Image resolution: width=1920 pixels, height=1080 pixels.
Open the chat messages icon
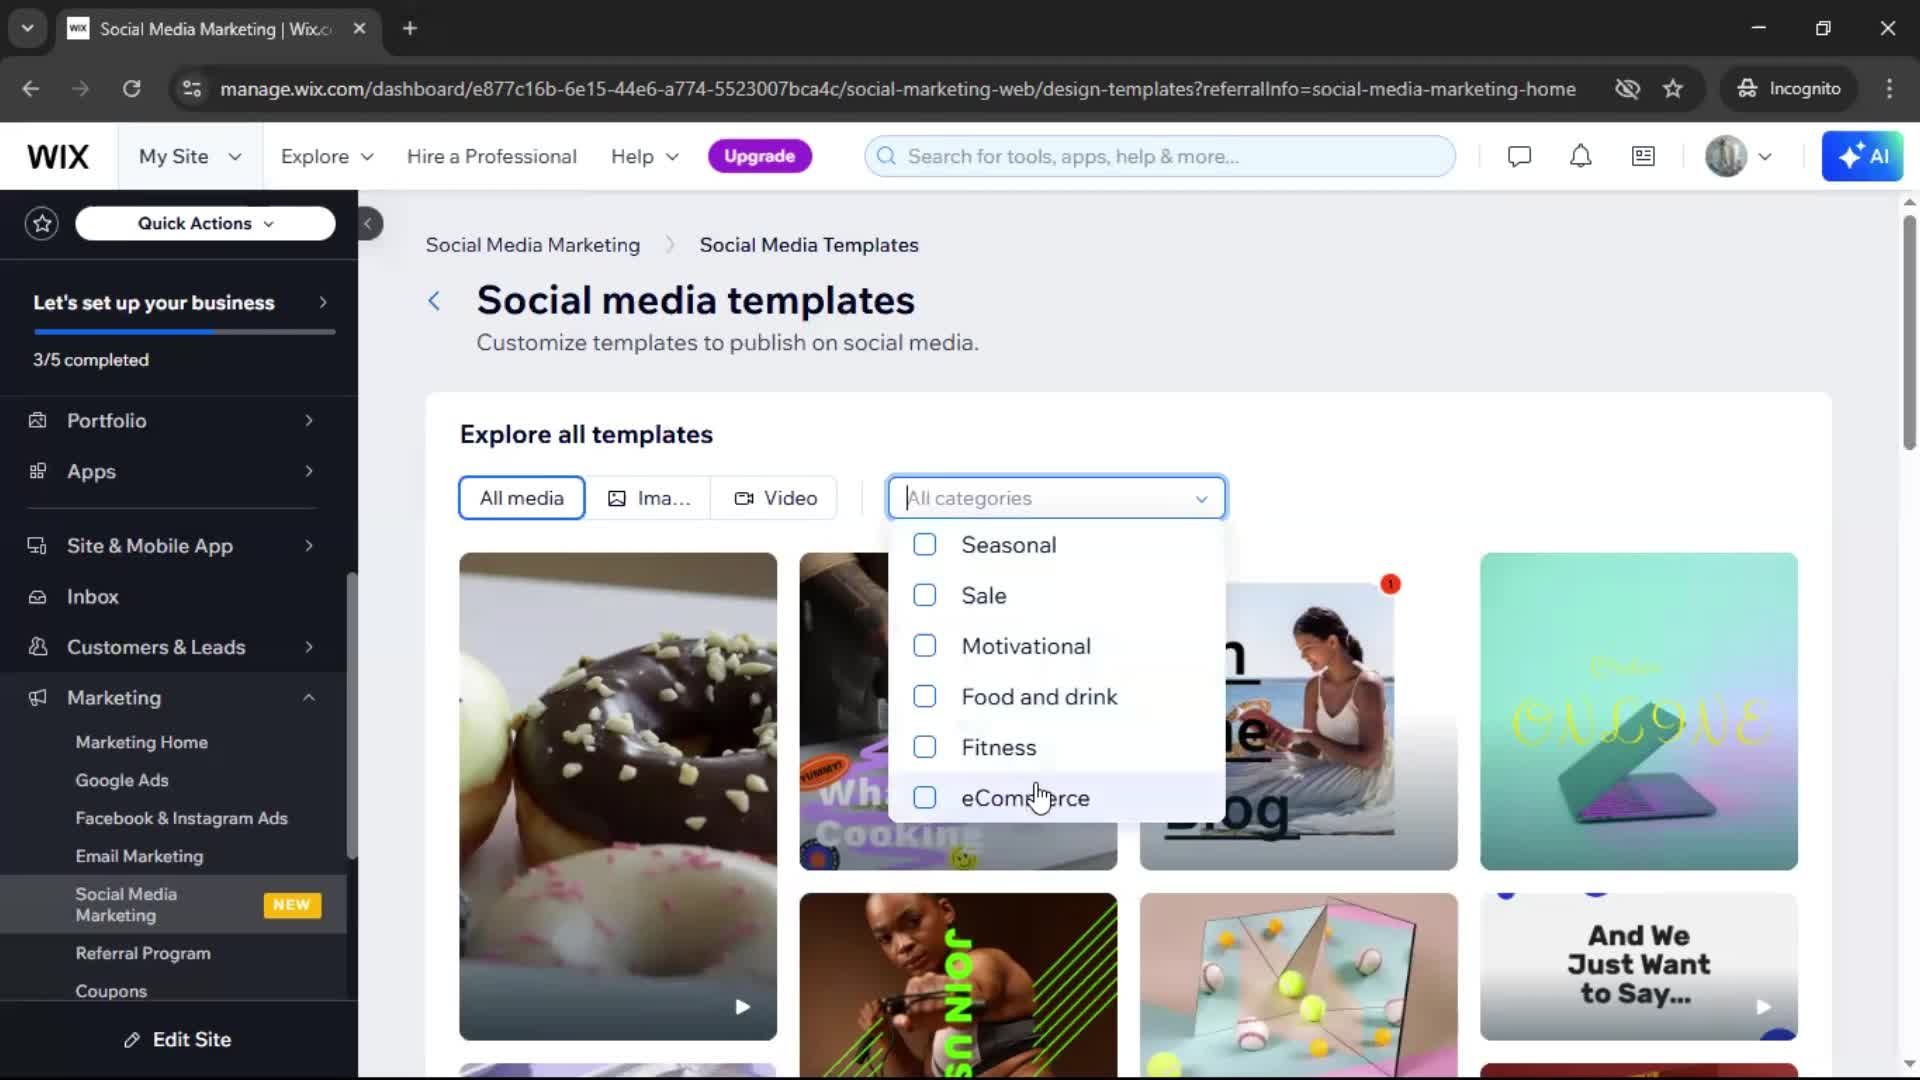(1519, 157)
